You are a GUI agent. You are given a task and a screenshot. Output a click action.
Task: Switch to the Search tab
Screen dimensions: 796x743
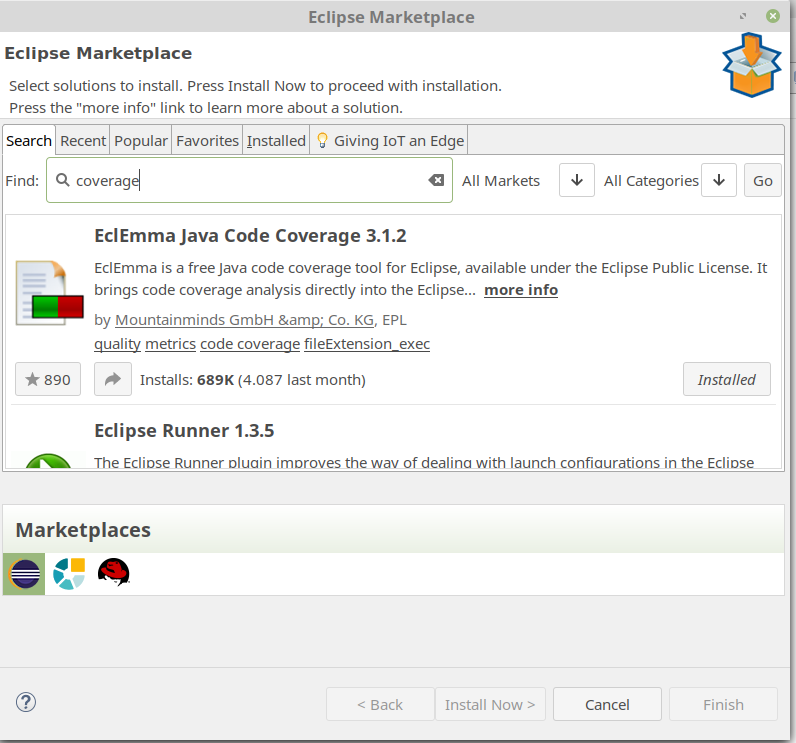(x=29, y=141)
